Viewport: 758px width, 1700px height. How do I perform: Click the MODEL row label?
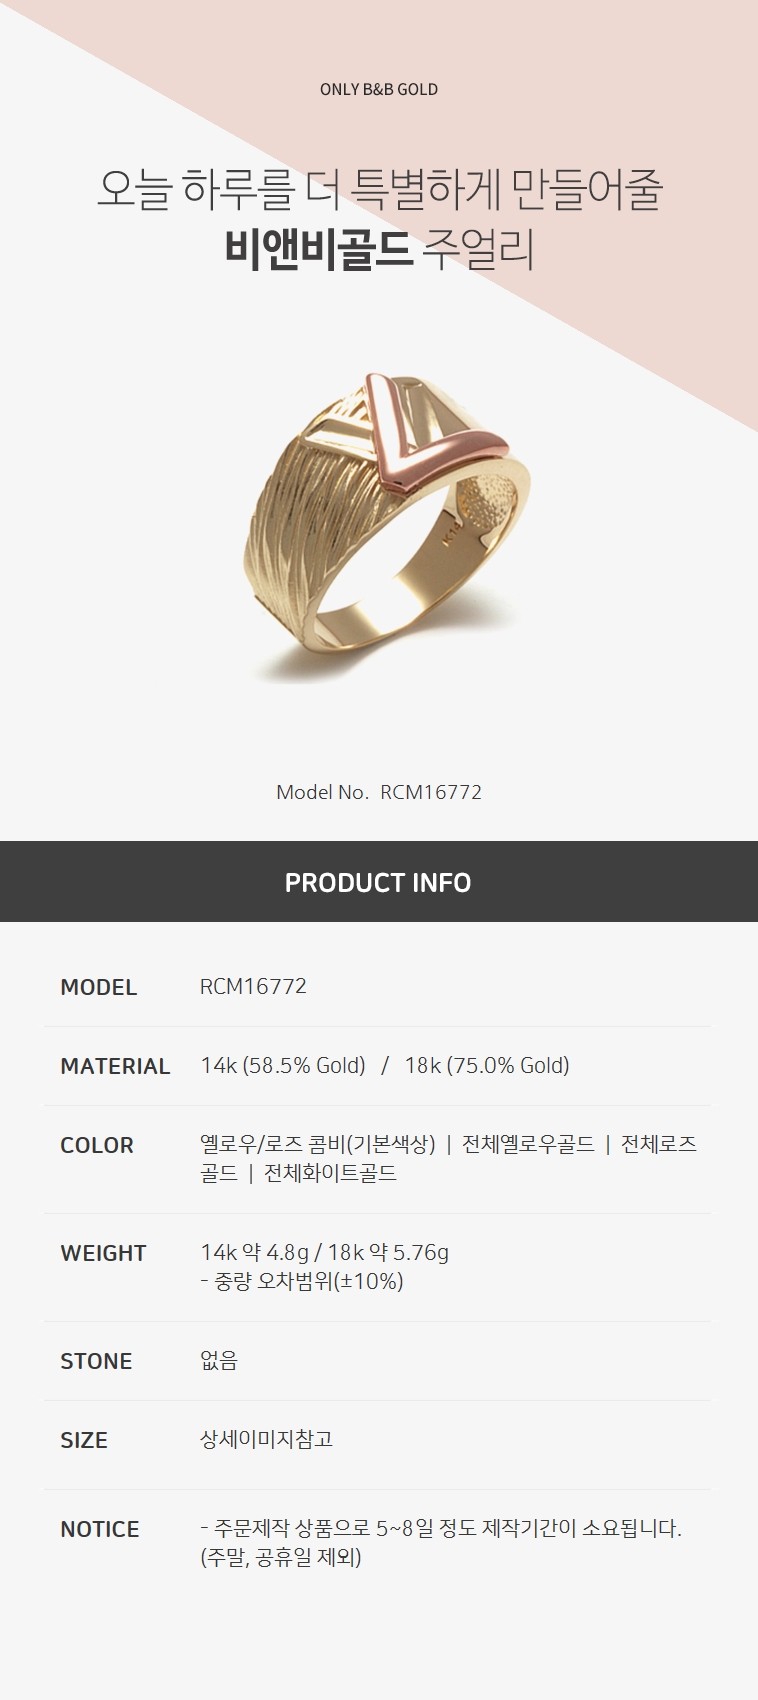coord(98,987)
